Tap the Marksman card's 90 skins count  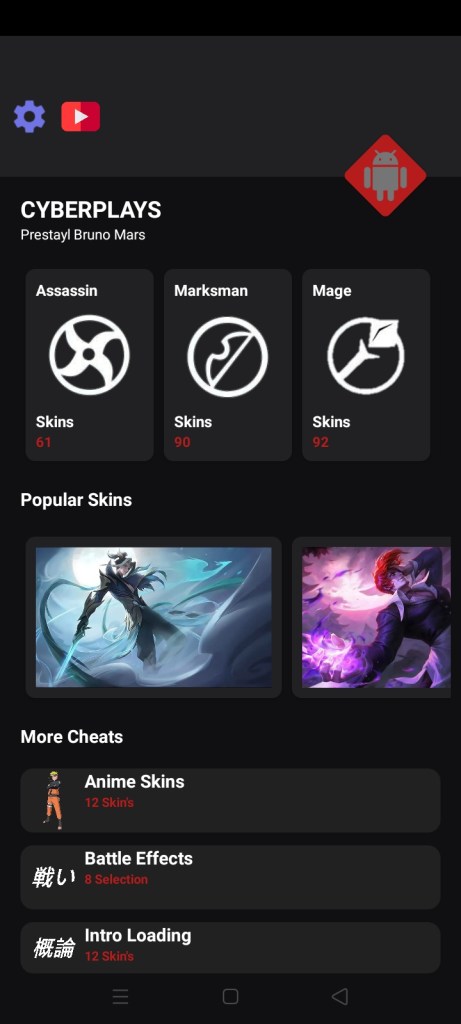click(182, 442)
